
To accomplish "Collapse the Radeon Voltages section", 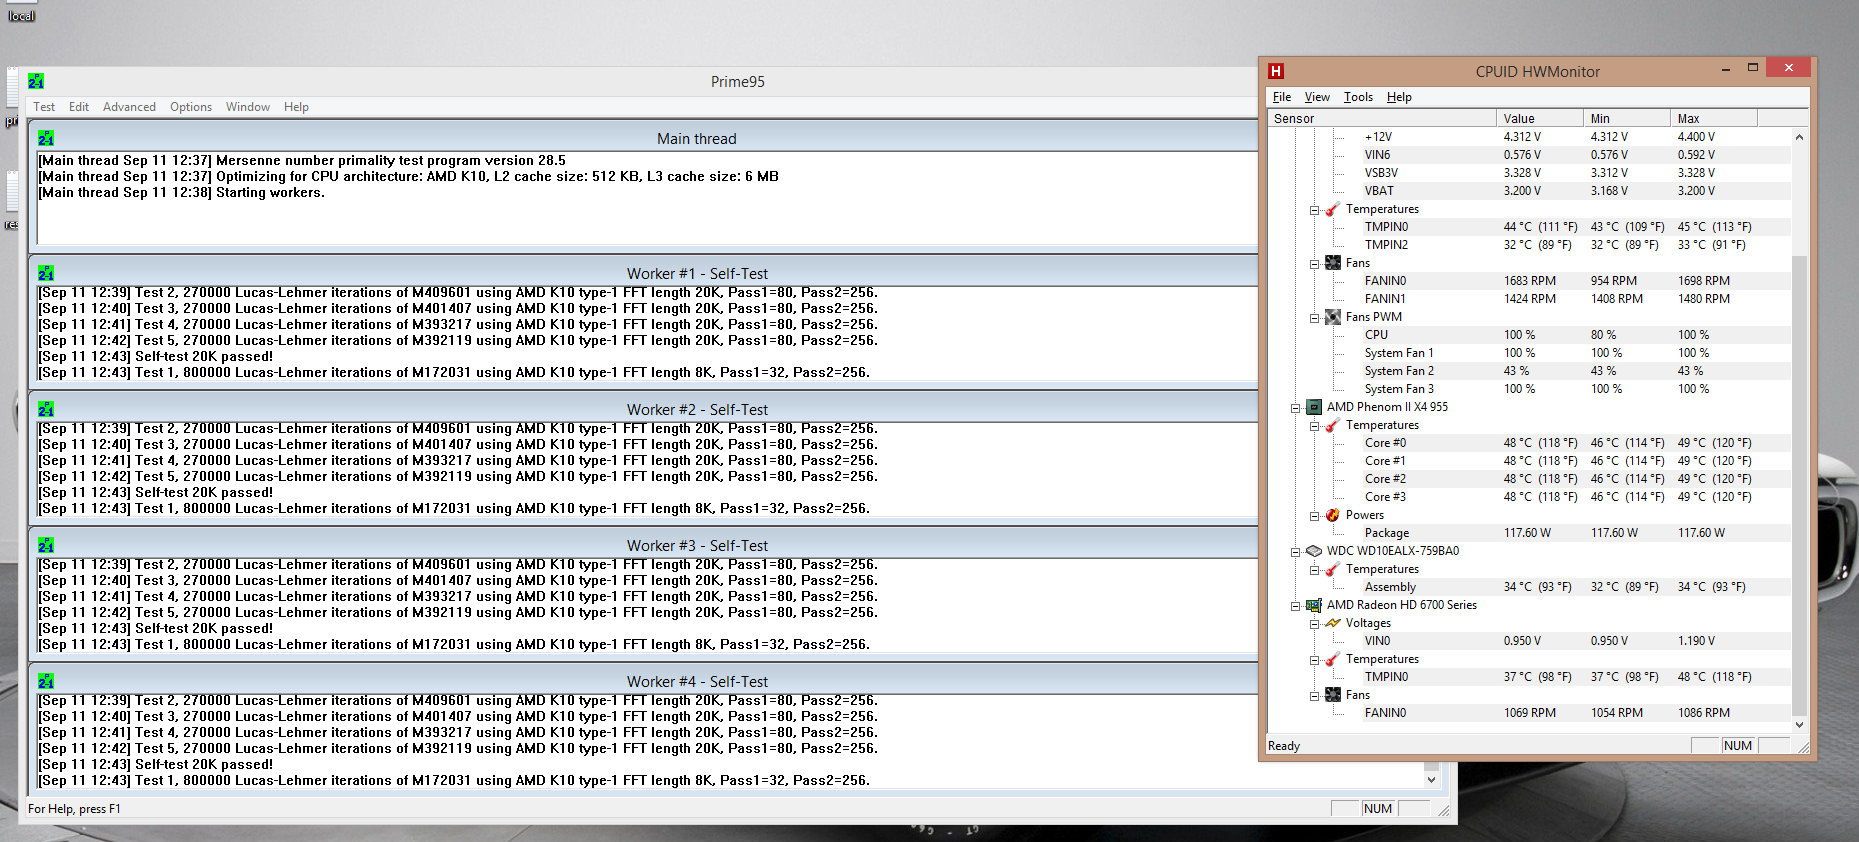I will 1315,624.
